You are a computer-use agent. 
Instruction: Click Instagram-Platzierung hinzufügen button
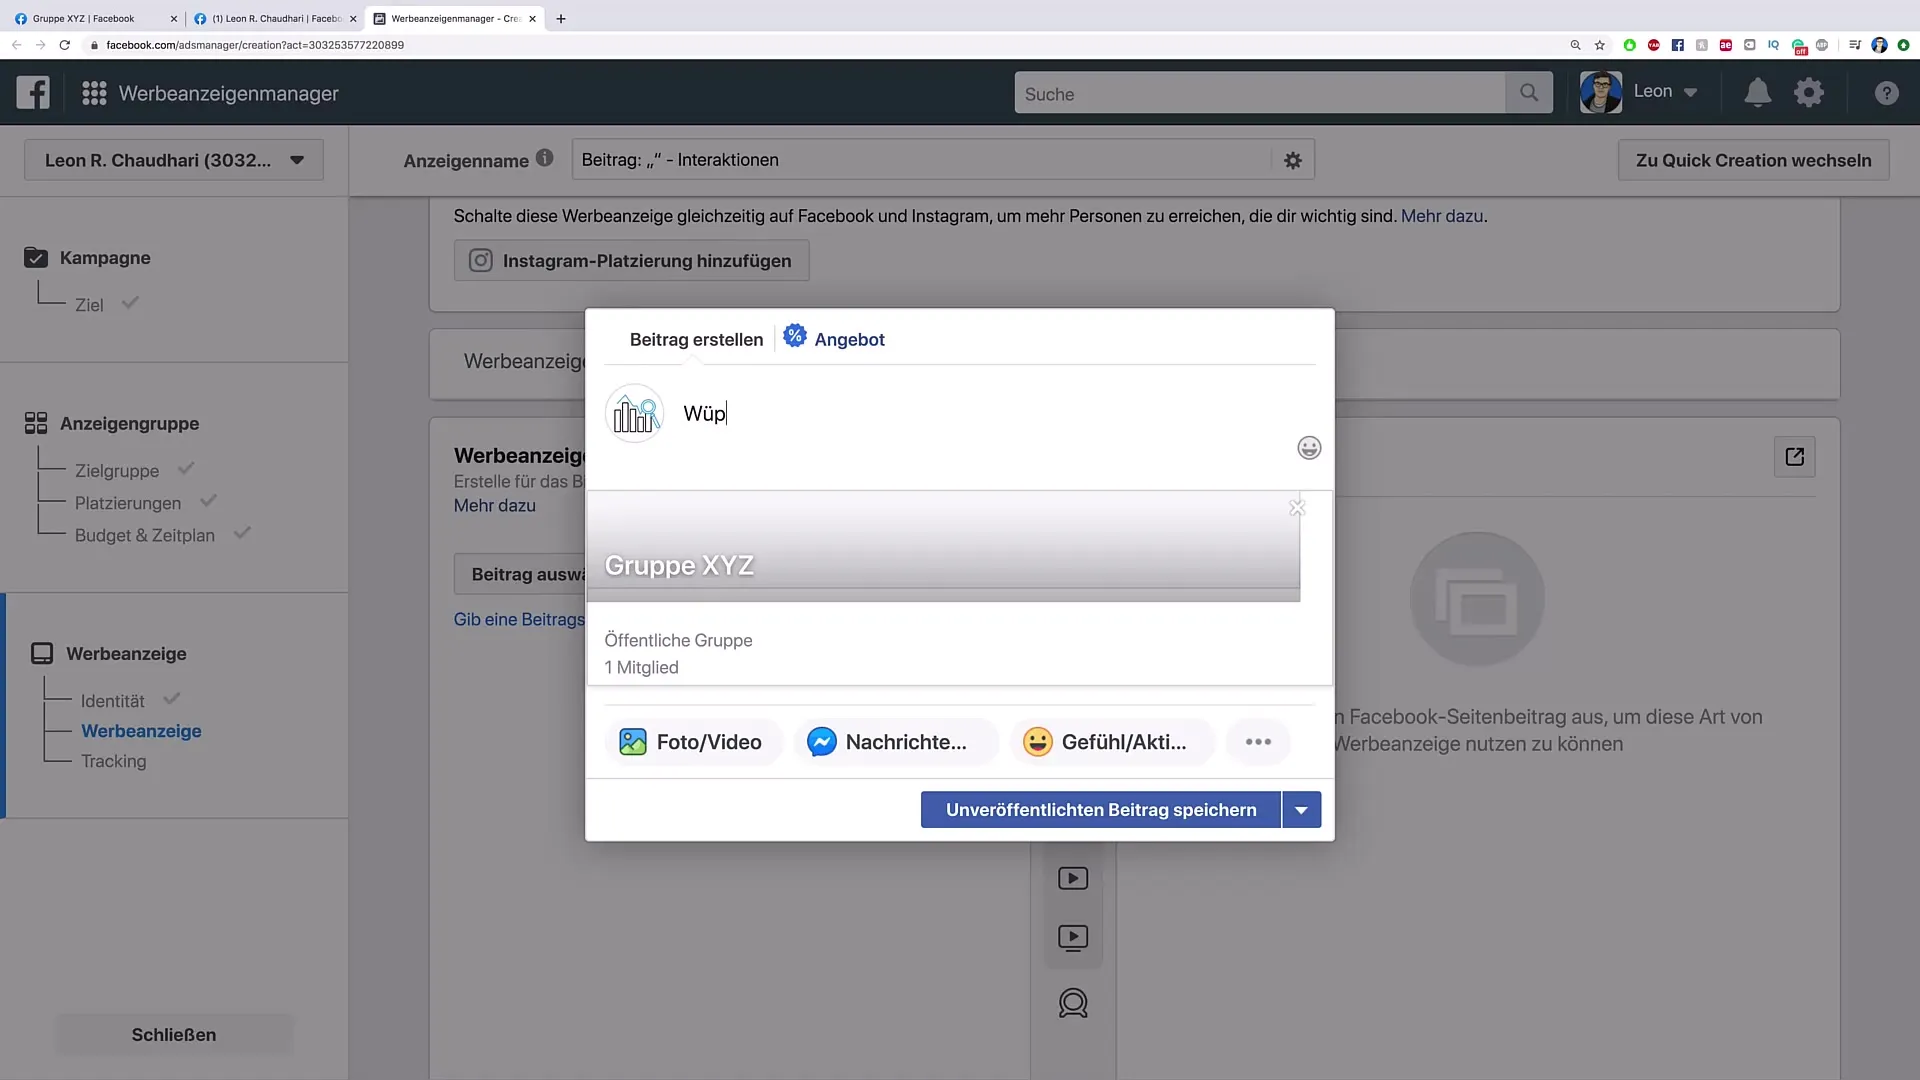pos(631,261)
